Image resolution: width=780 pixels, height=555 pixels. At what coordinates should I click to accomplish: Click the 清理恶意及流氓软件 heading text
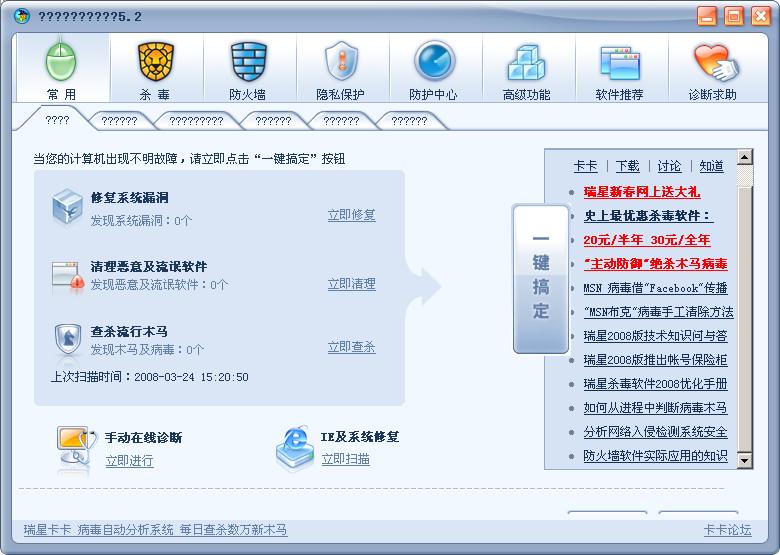(x=149, y=266)
